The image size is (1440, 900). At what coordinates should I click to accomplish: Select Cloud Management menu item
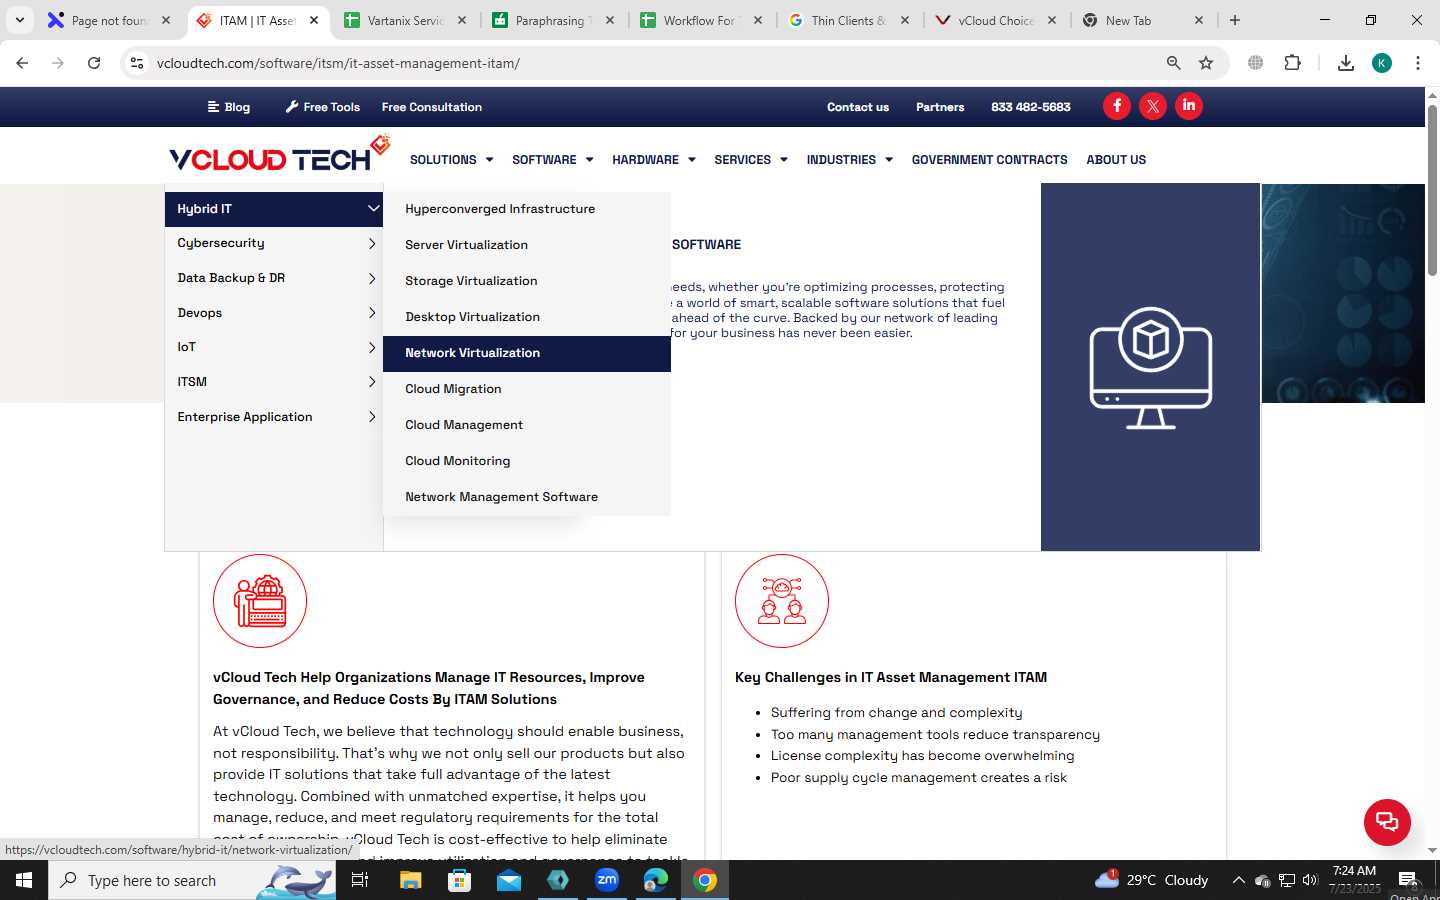pyautogui.click(x=527, y=425)
